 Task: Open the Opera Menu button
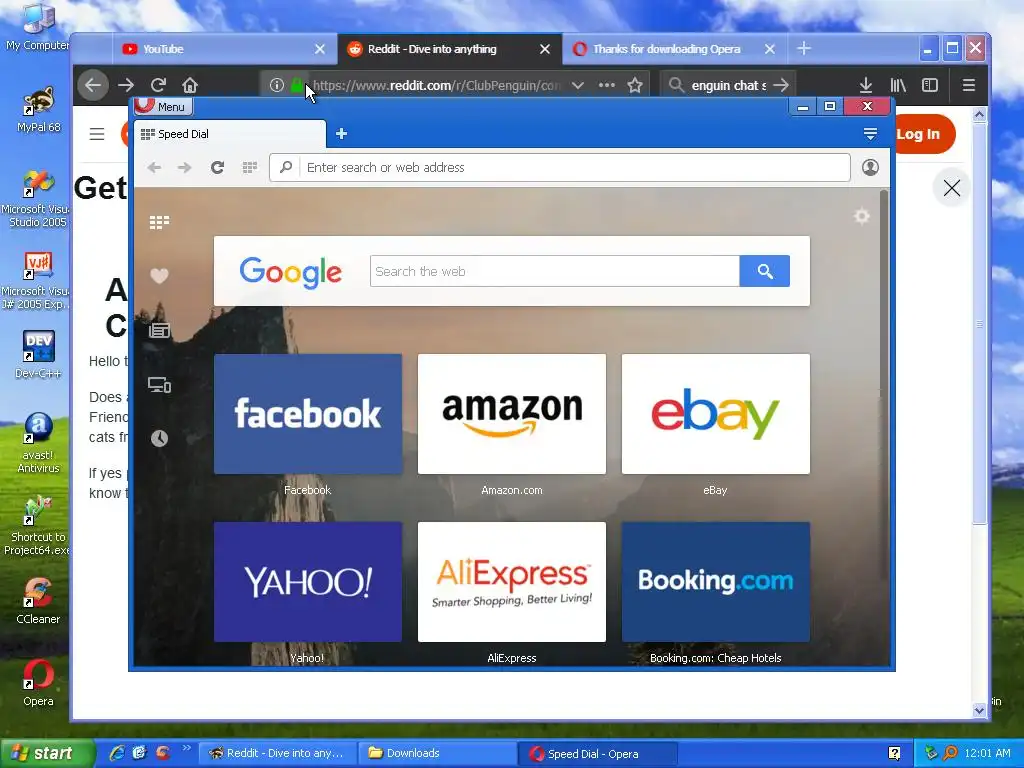point(163,106)
